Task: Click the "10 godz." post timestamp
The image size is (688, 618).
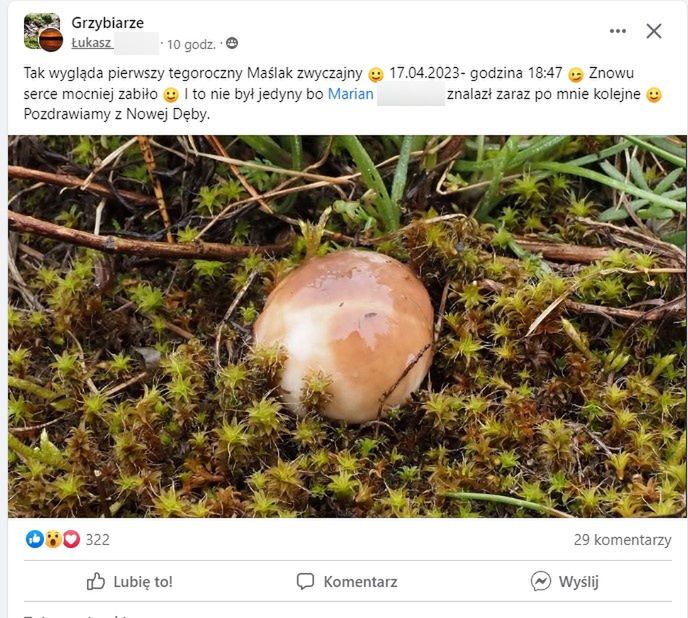Action: [192, 44]
